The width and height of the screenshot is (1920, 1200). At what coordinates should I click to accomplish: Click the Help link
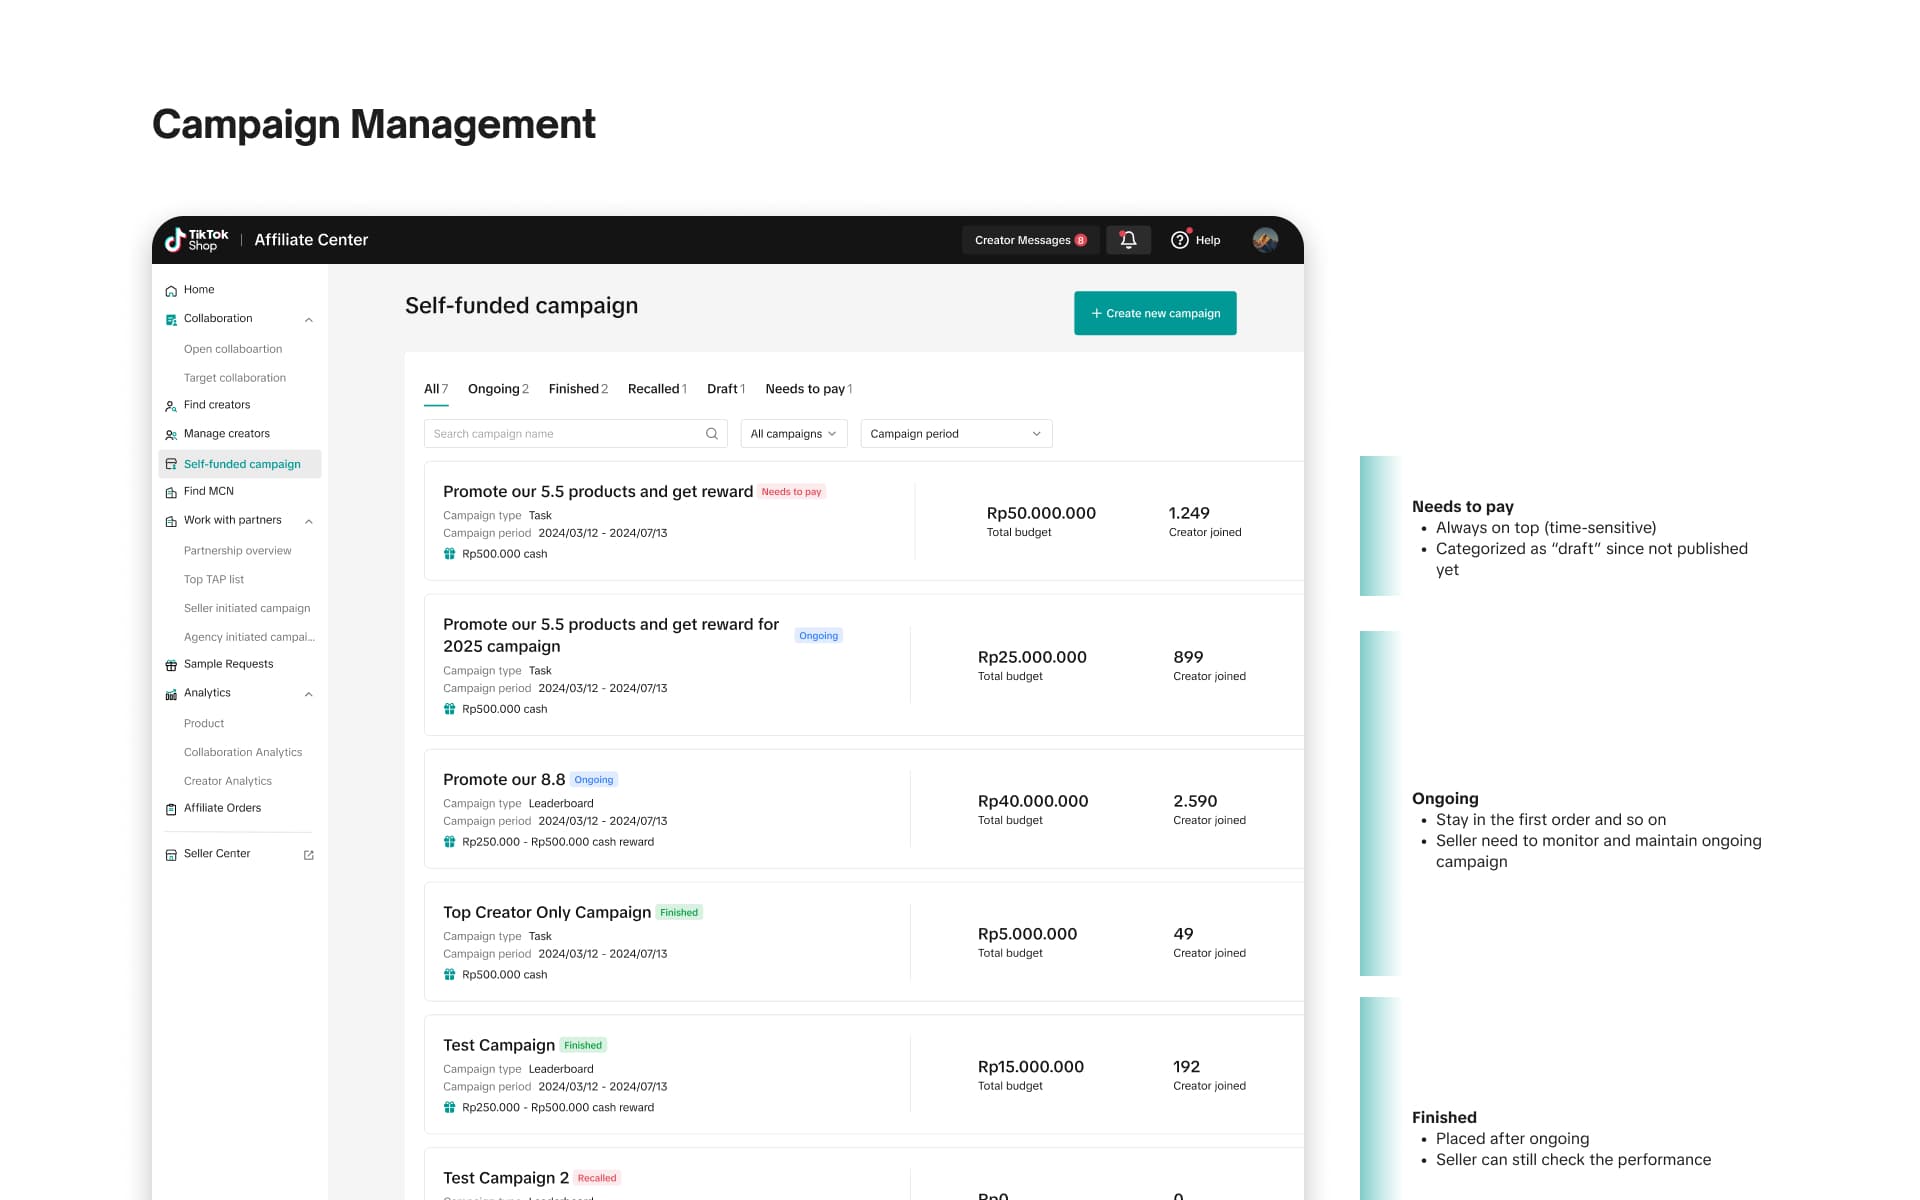point(1208,240)
